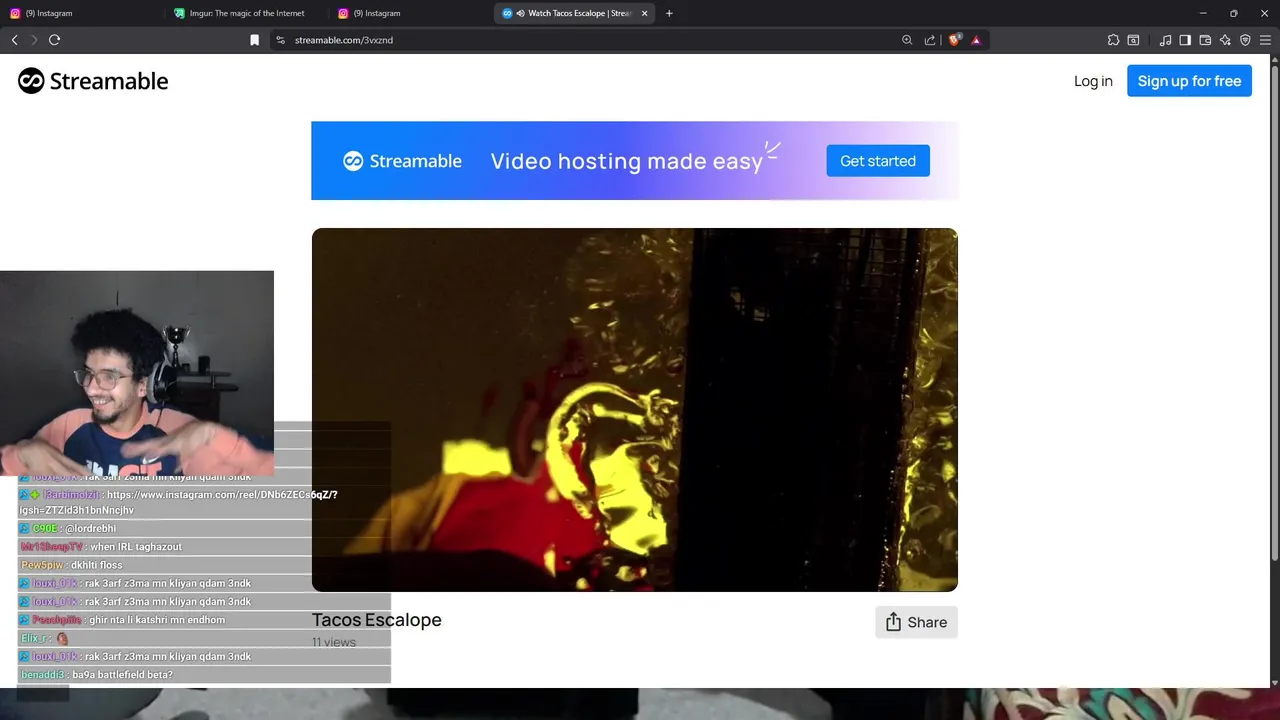This screenshot has width=1280, height=720.
Task: Open a new tab with the plus button
Action: pos(669,13)
